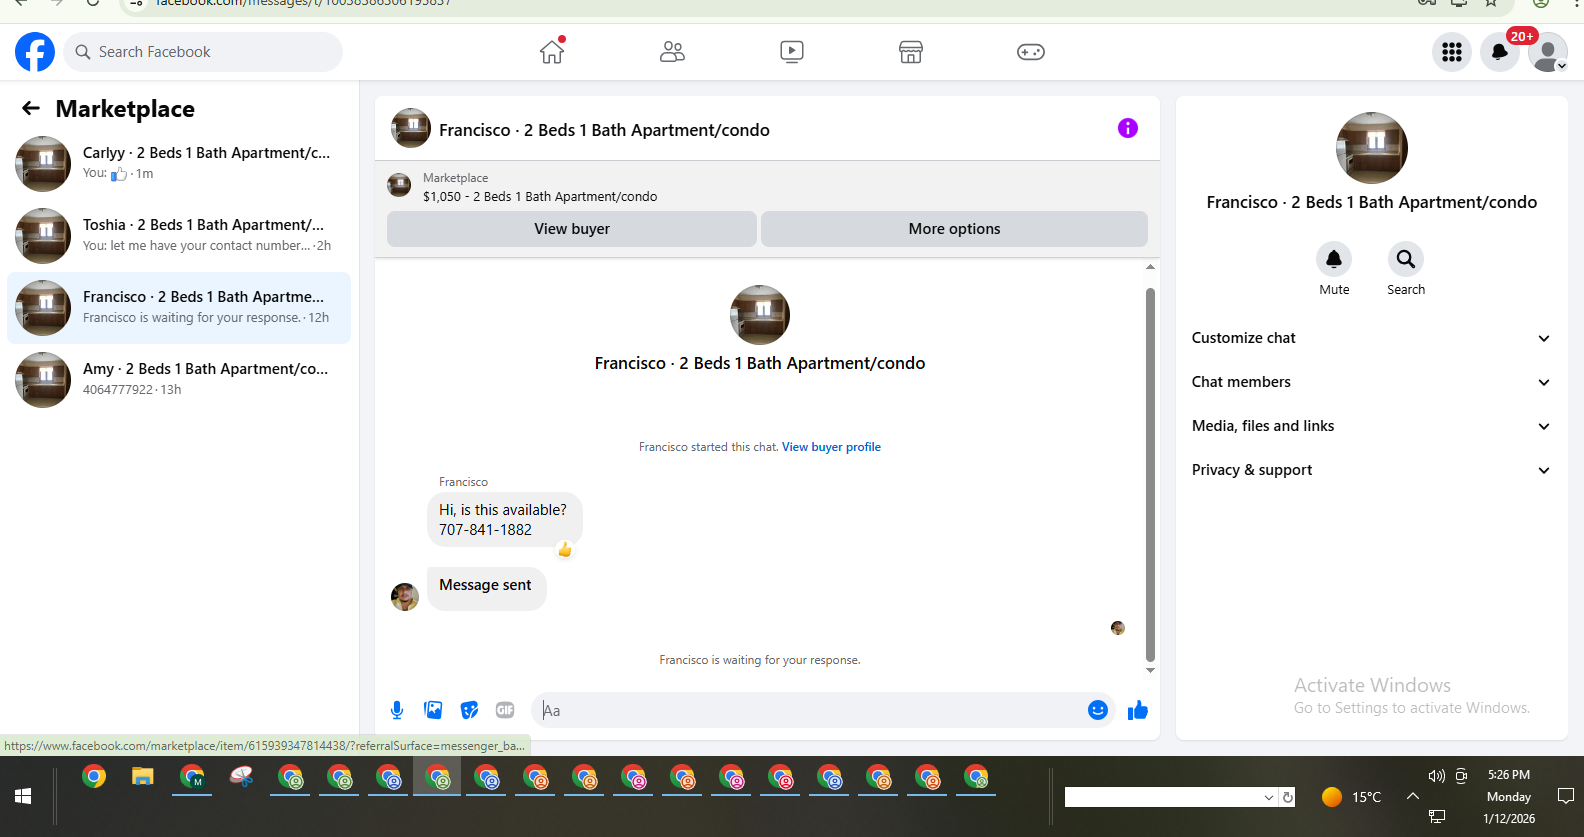
Task: Click the View buyer button
Action: [572, 229]
